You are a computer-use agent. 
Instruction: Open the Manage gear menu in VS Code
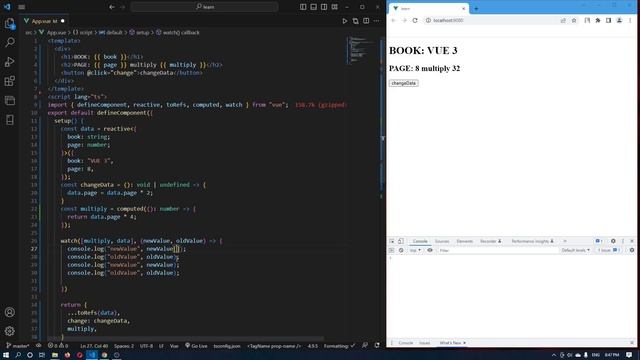pyautogui.click(x=10, y=331)
